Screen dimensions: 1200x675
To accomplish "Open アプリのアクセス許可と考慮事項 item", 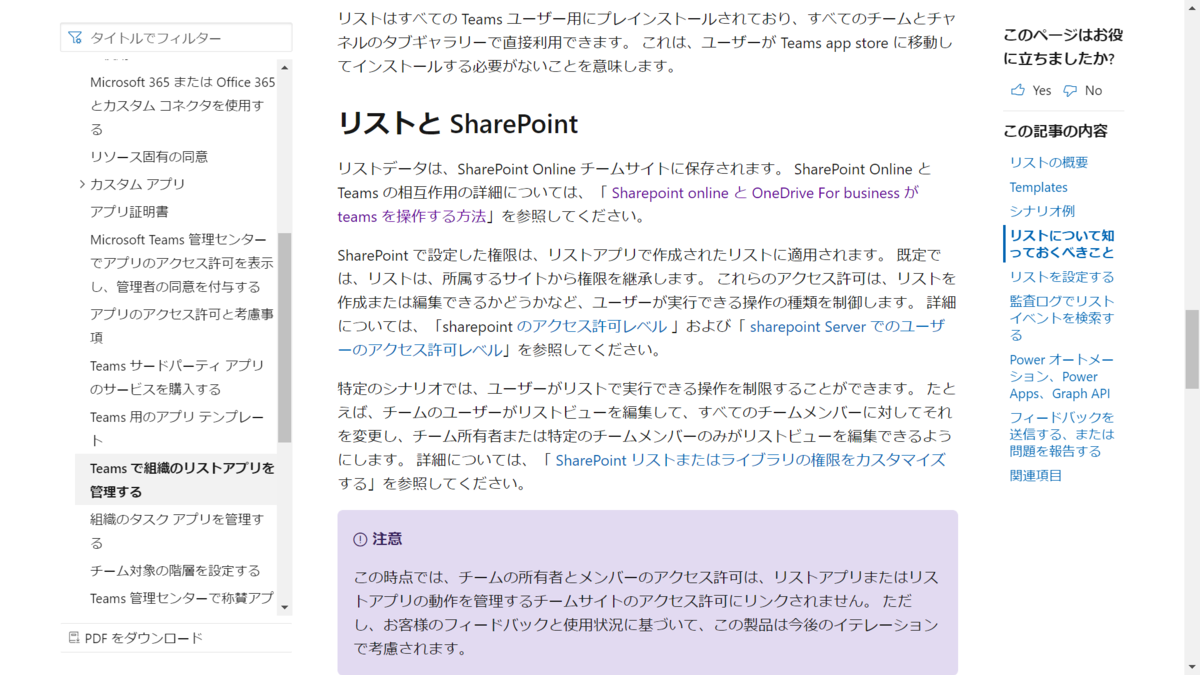I will (182, 326).
